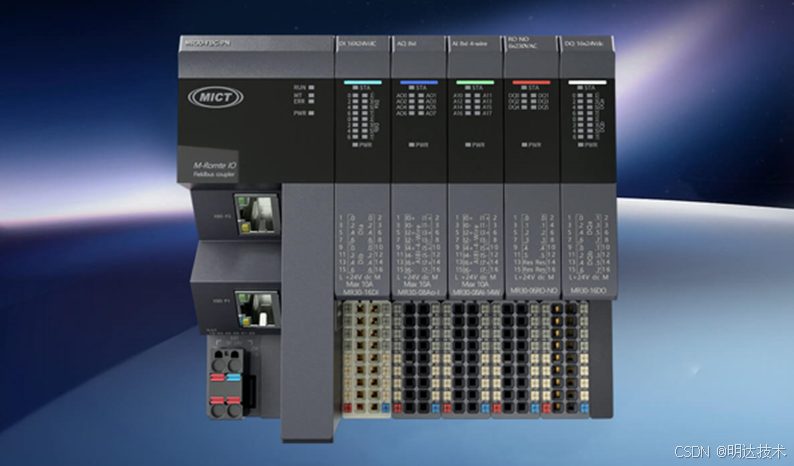Click the STA LED on the RO module
The width and height of the screenshot is (794, 466).
point(524,88)
